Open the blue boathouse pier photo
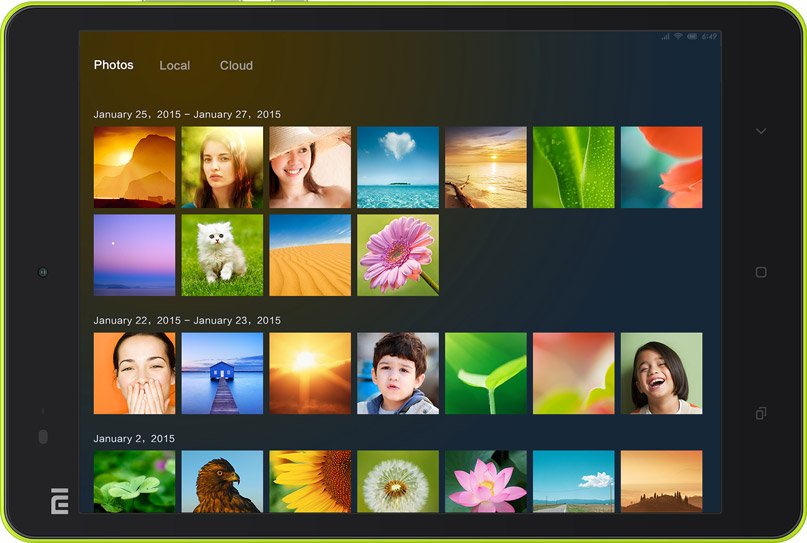Image resolution: width=807 pixels, height=543 pixels. [222, 373]
